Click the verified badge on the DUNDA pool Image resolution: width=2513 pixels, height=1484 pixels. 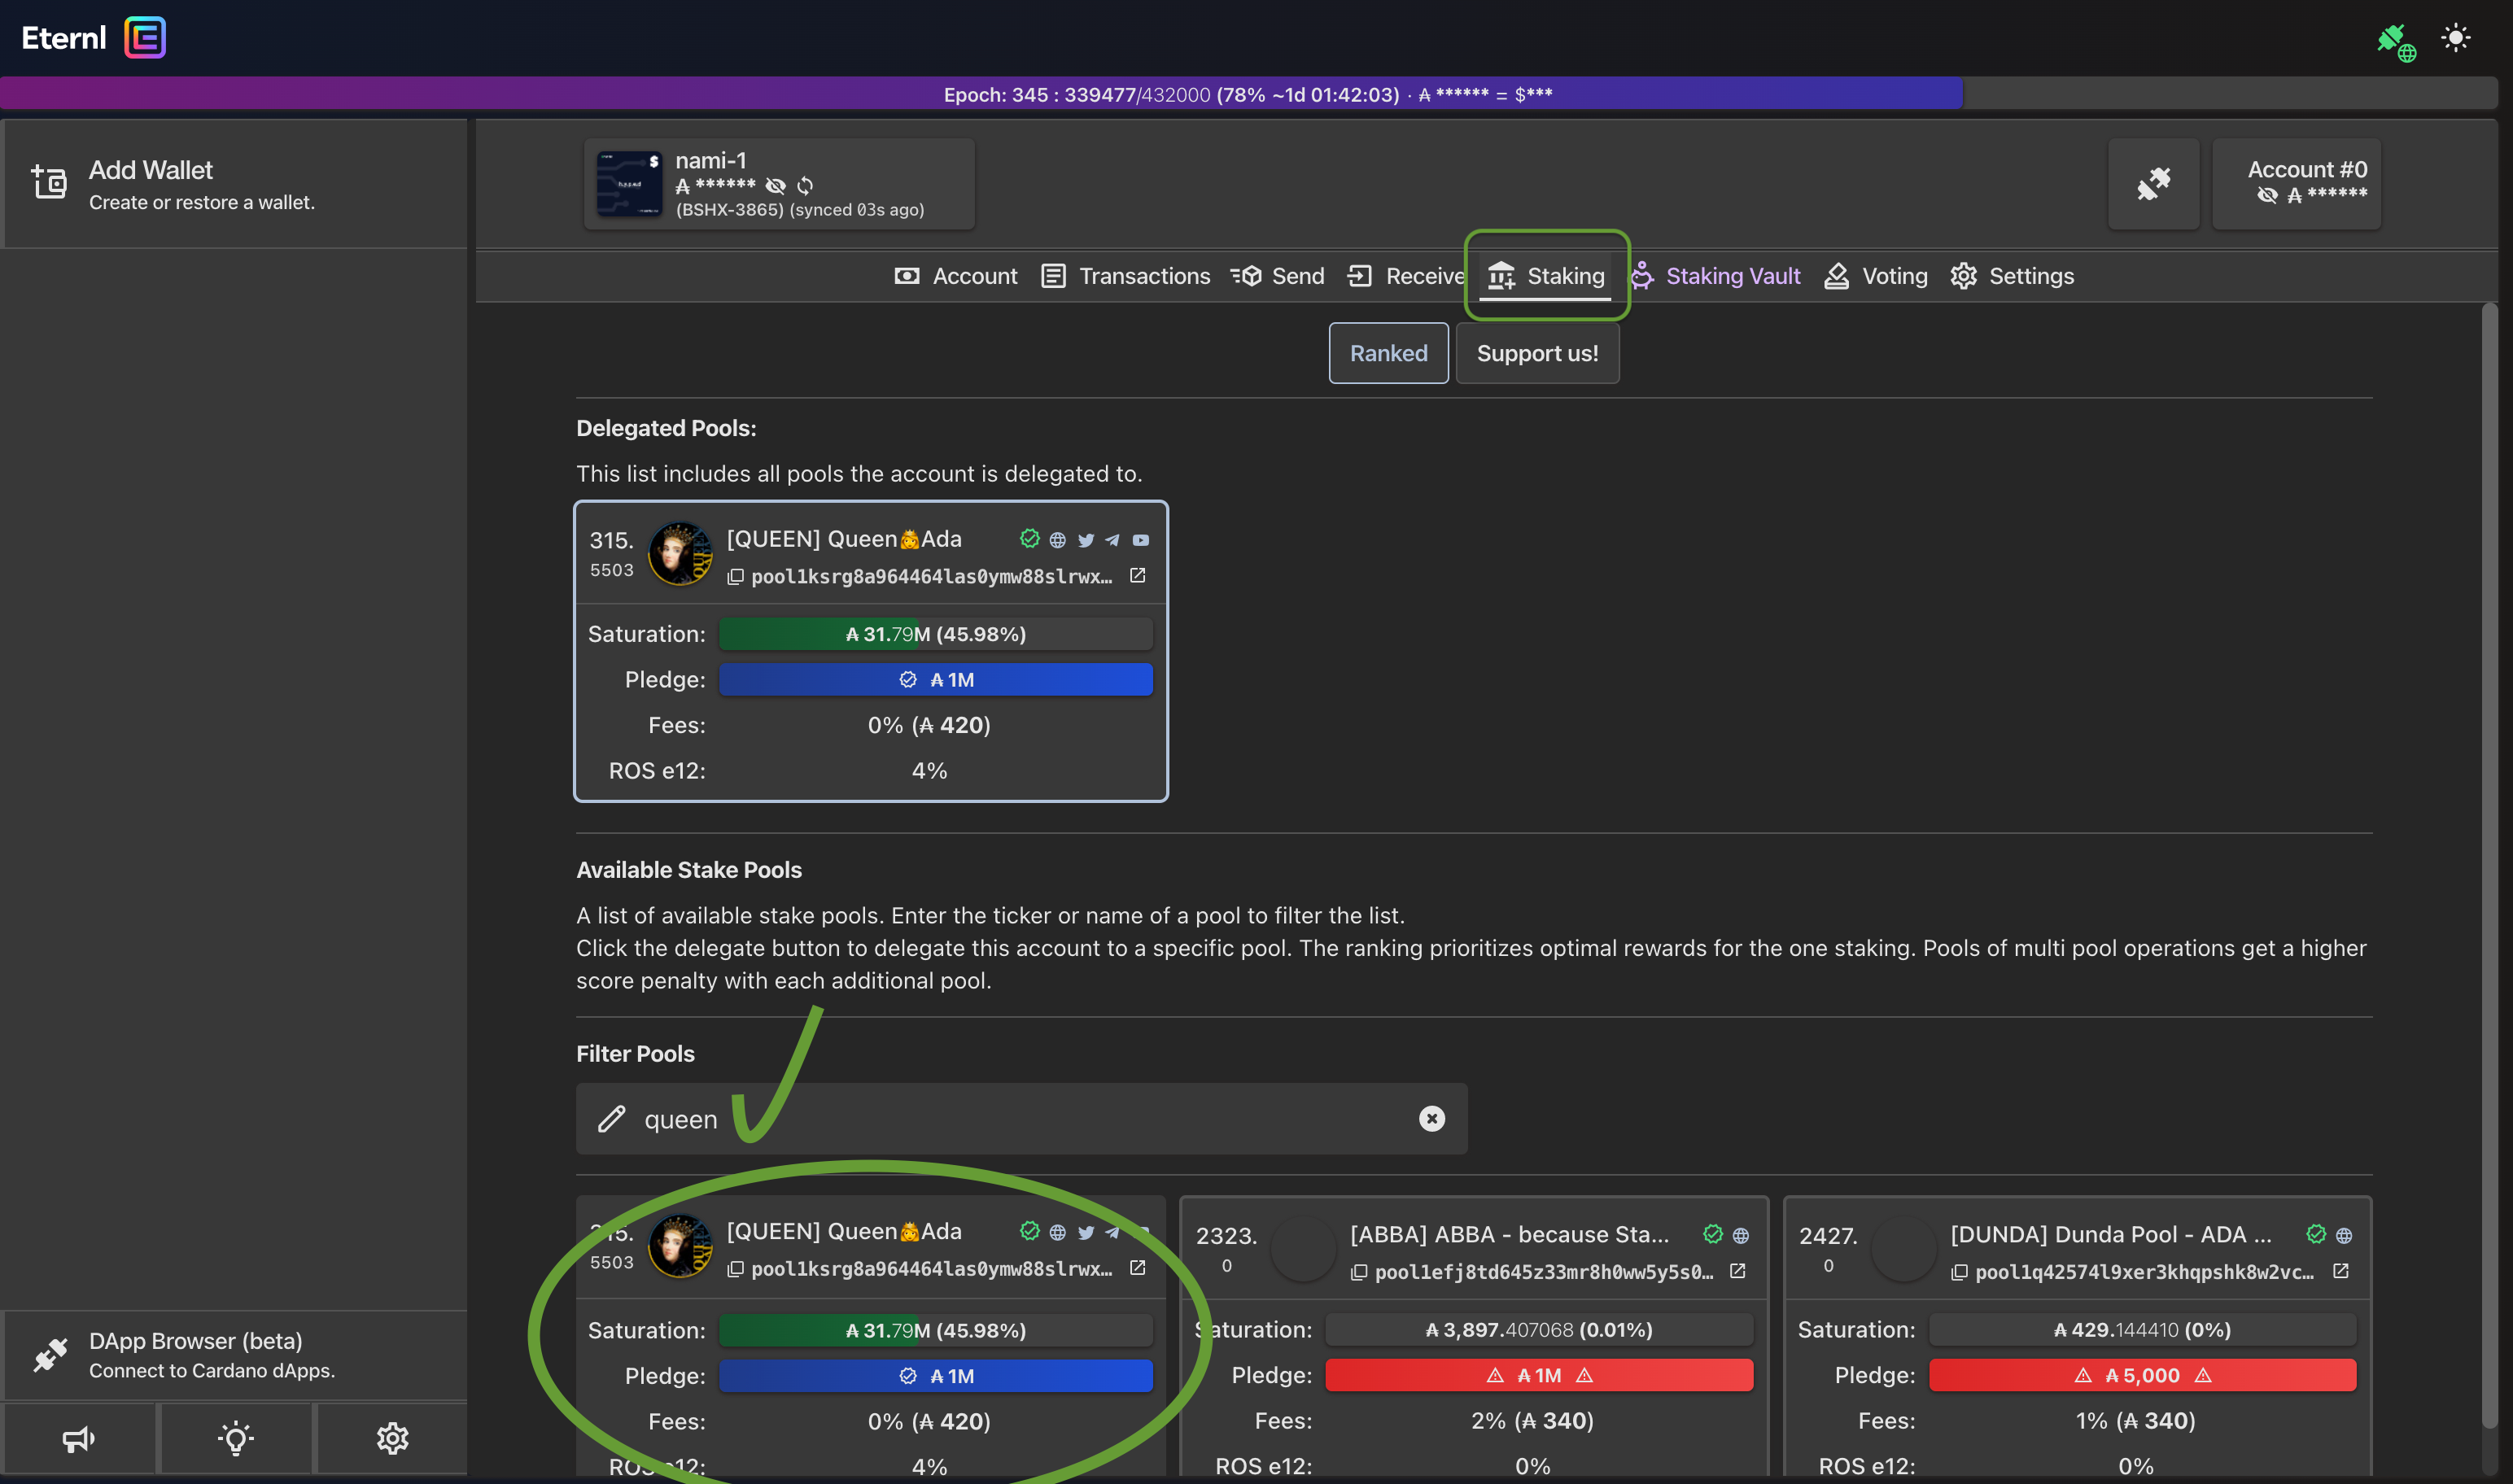tap(2316, 1234)
